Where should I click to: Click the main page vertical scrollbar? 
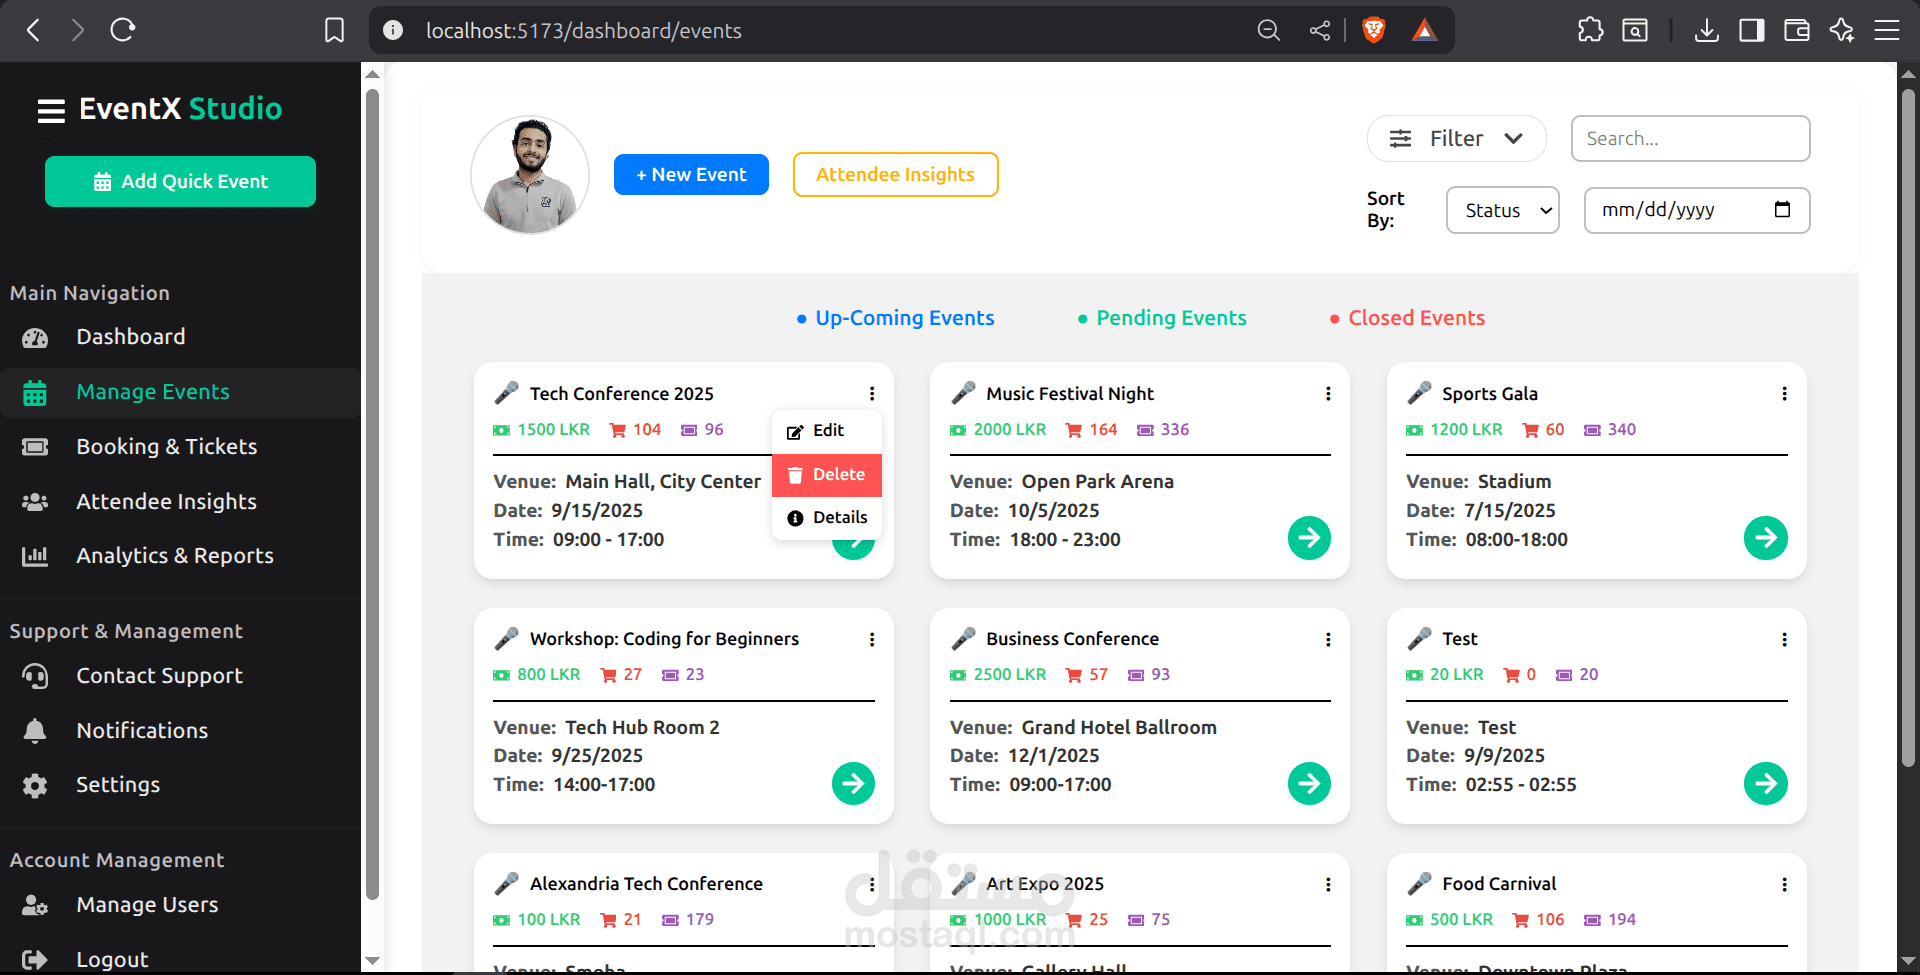click(1908, 430)
